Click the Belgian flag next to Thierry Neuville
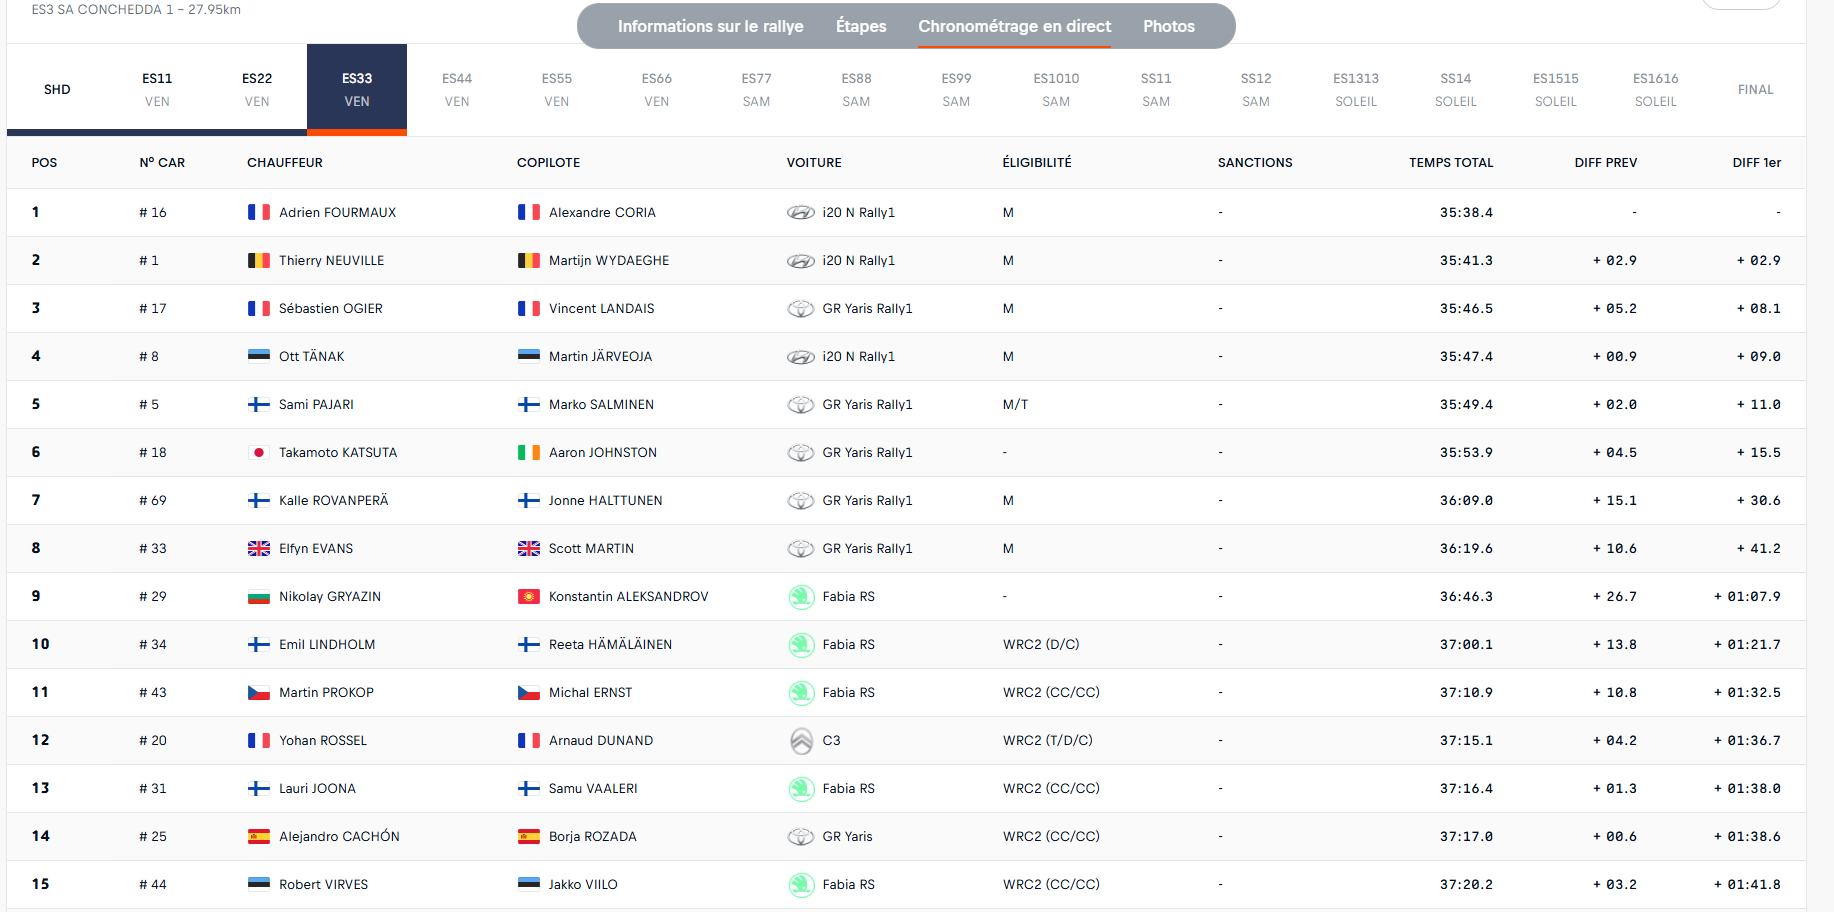 pos(259,261)
